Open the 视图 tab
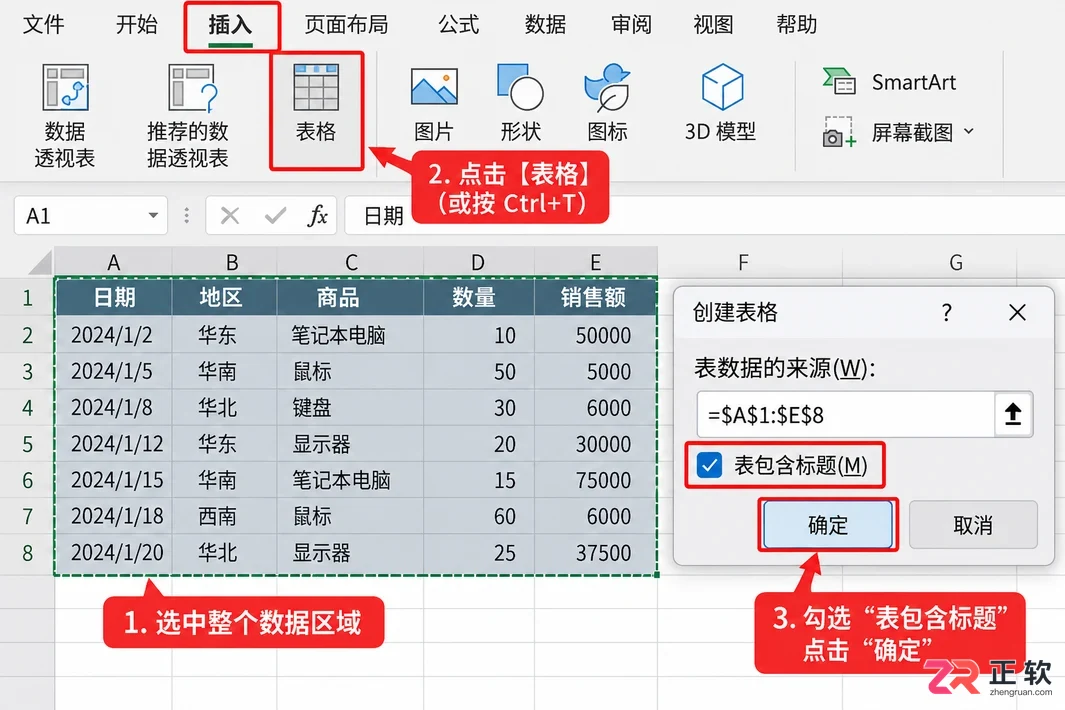Viewport: 1065px width, 710px height. tap(713, 24)
